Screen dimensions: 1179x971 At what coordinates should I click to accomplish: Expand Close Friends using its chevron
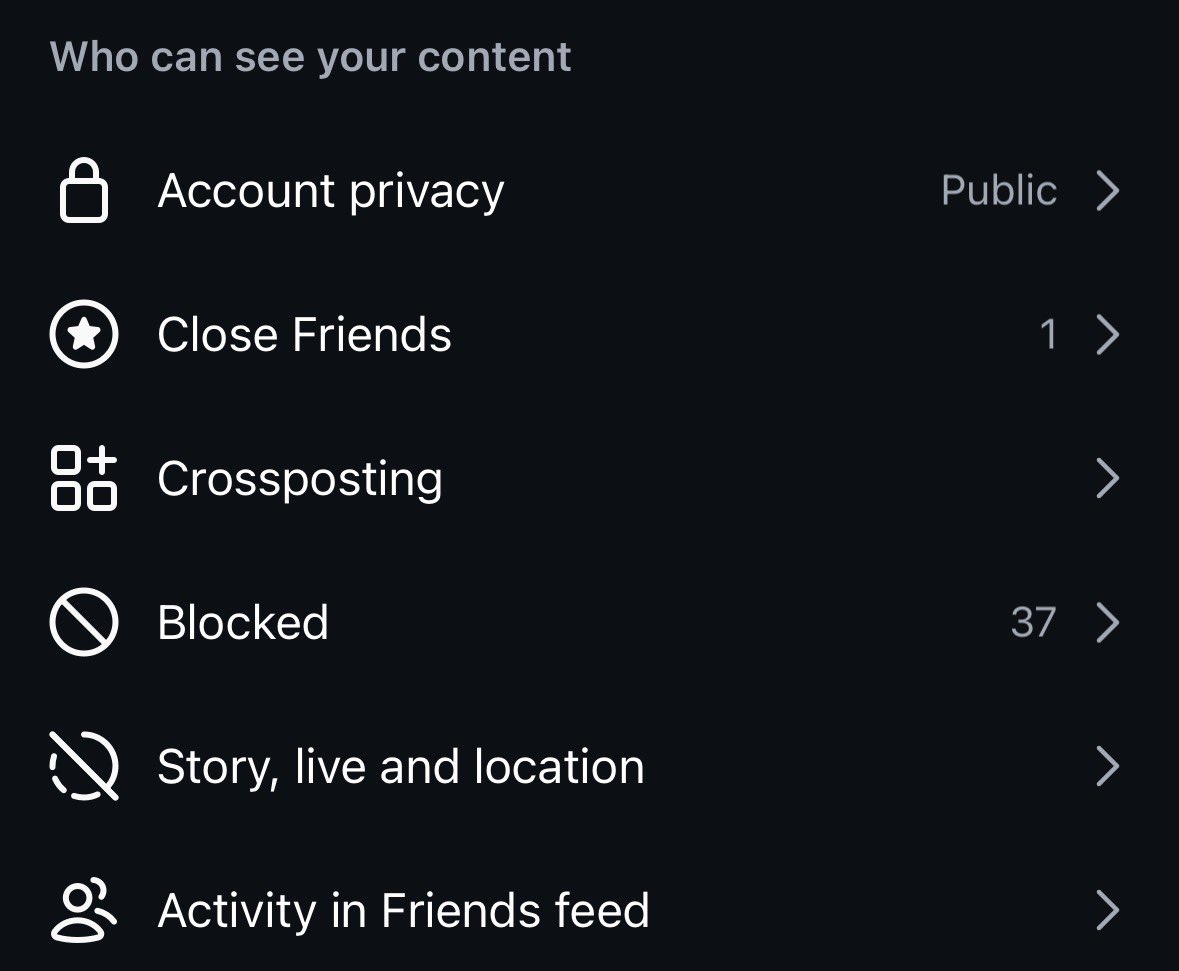[x=1108, y=334]
